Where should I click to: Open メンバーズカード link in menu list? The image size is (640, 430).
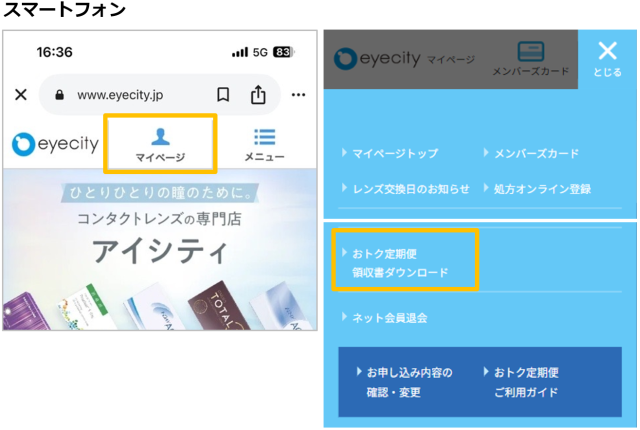coord(531,153)
